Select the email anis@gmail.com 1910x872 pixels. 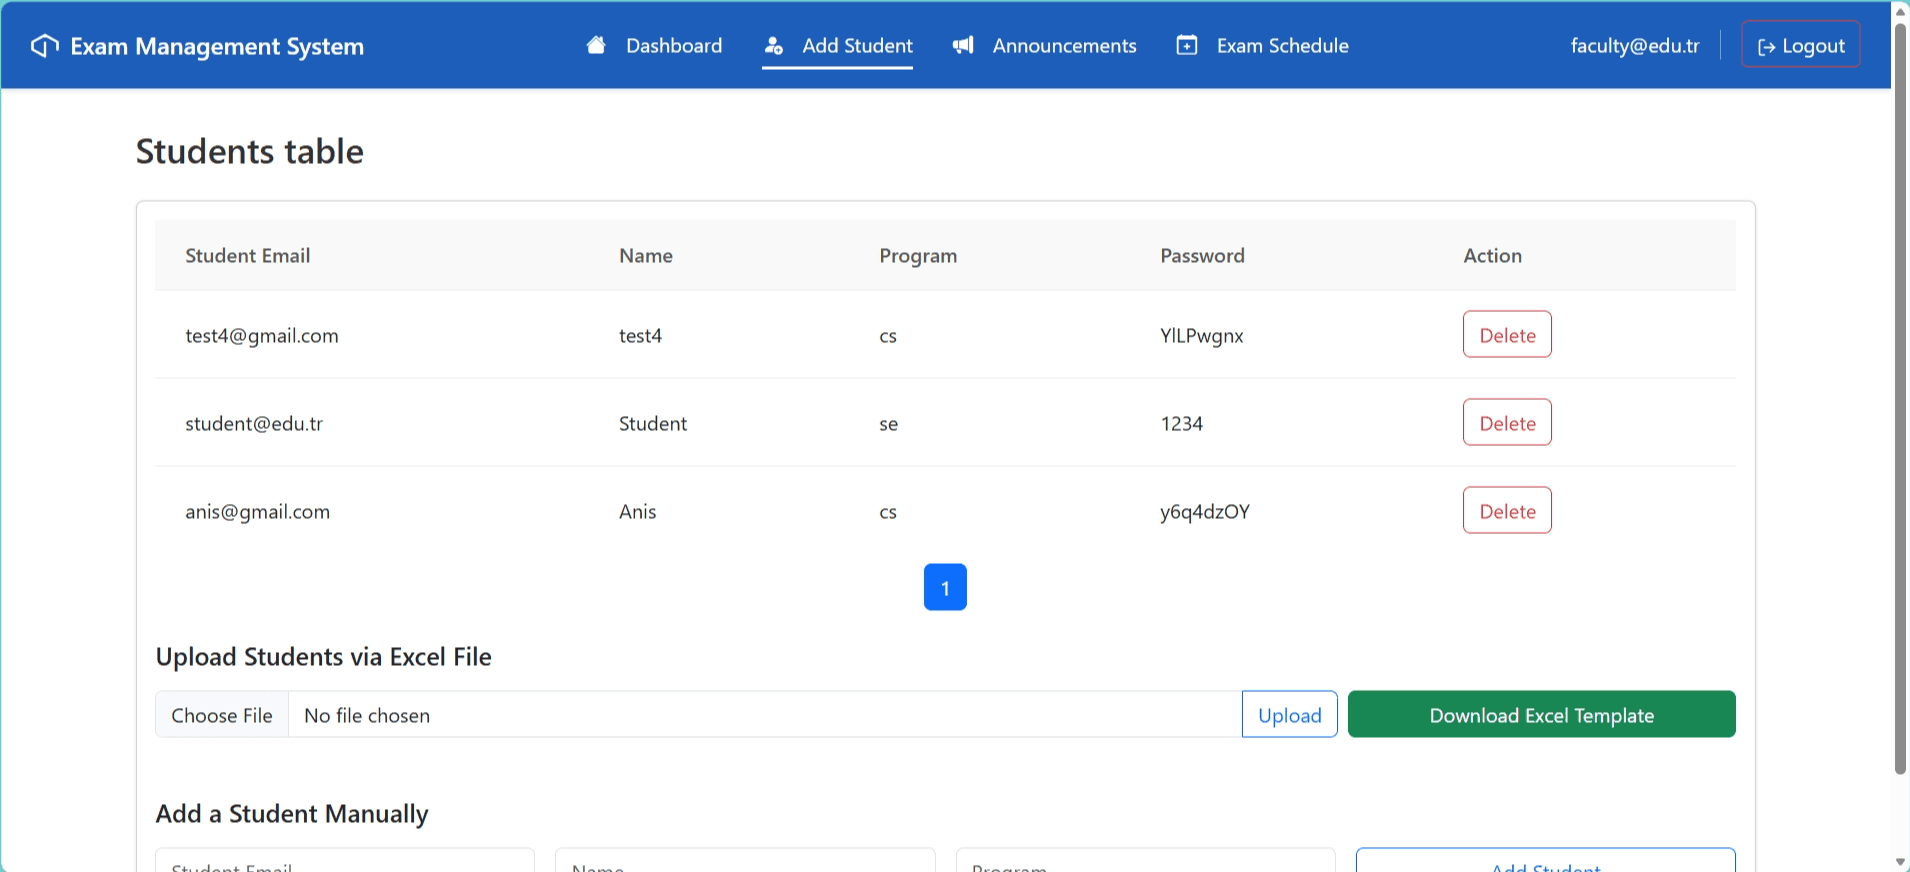coord(257,512)
